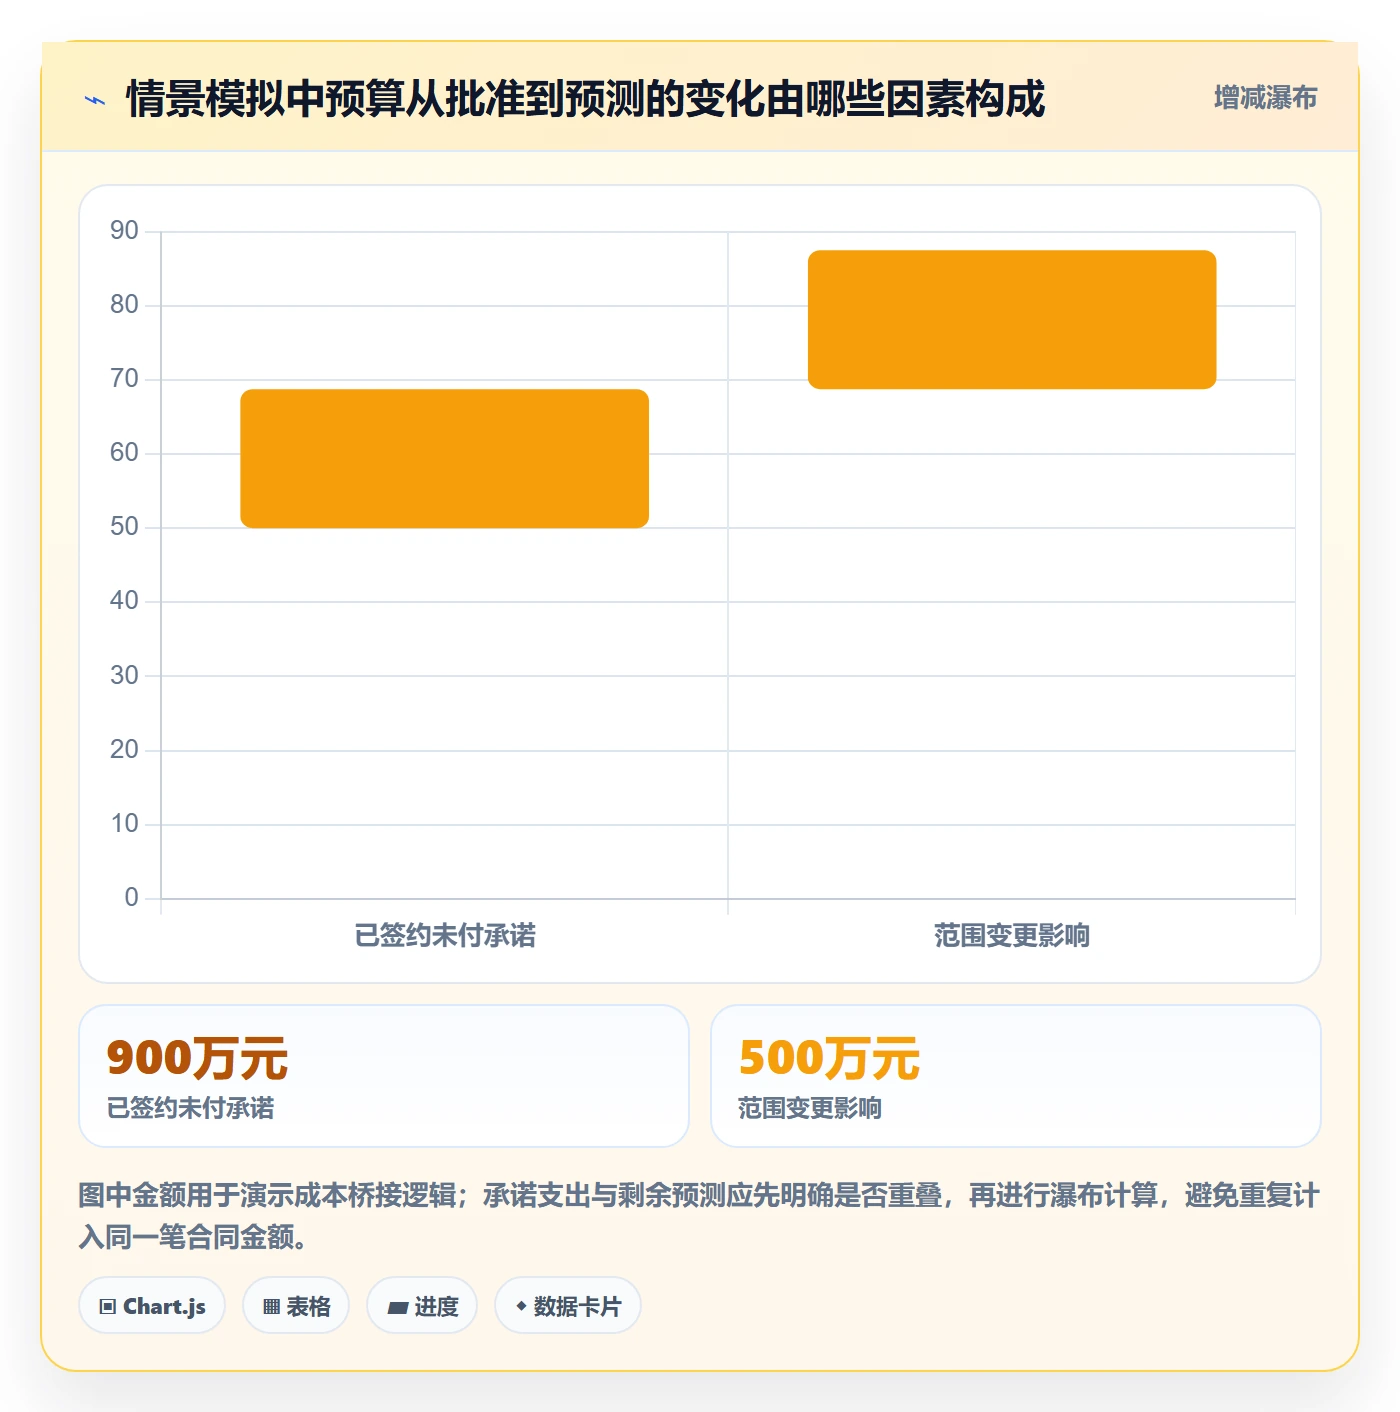1400x1412 pixels.
Task: Click the 增减瀑布 label in header
Action: click(1265, 98)
